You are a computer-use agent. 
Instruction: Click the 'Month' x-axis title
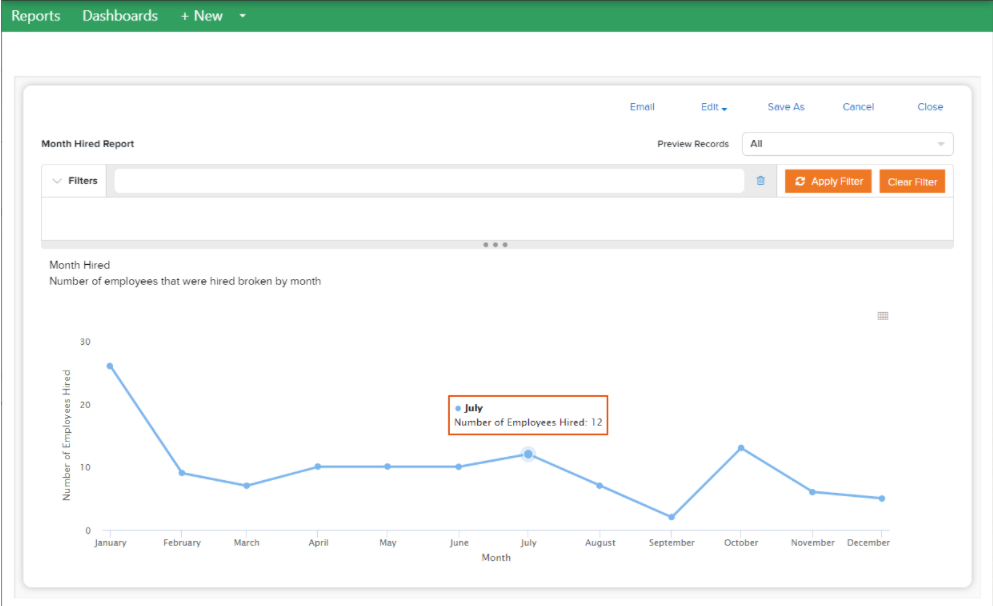pyautogui.click(x=496, y=558)
